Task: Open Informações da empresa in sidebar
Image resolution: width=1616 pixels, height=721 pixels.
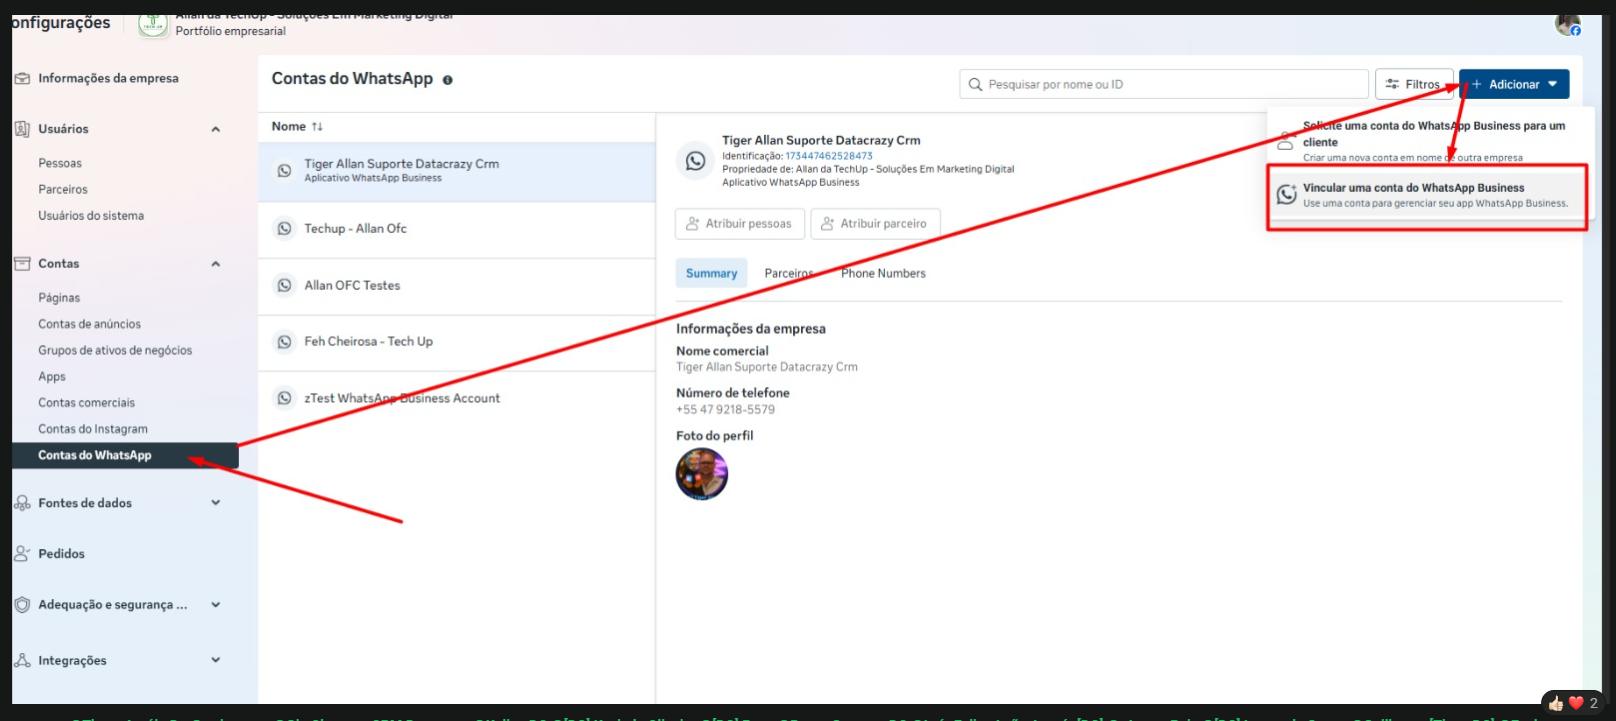Action: [x=108, y=78]
